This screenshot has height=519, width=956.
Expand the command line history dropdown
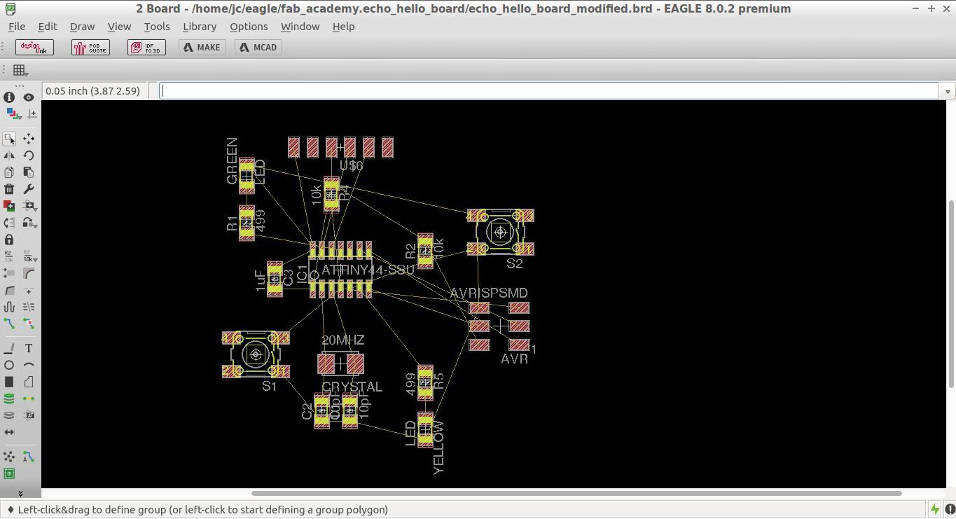[947, 91]
